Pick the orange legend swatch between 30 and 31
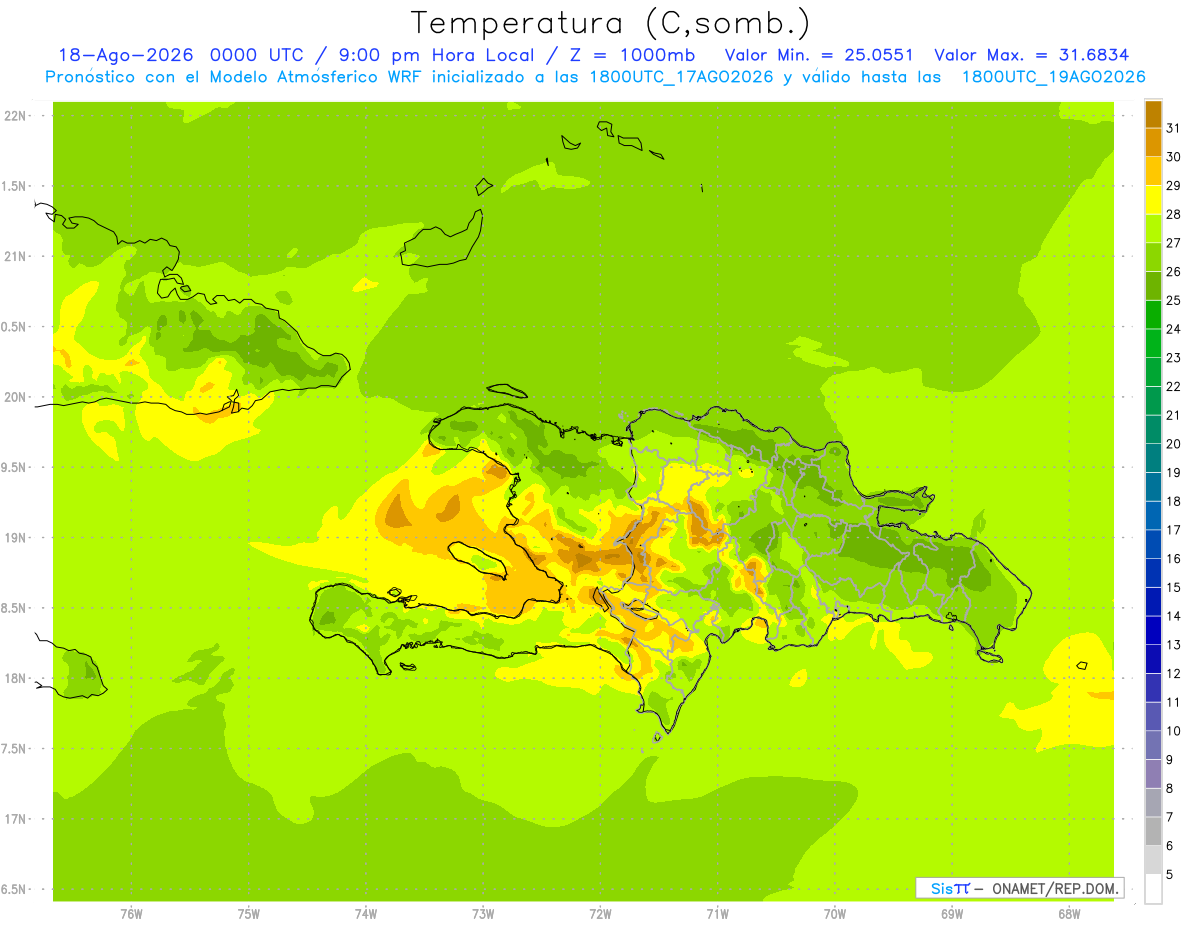 (1153, 142)
